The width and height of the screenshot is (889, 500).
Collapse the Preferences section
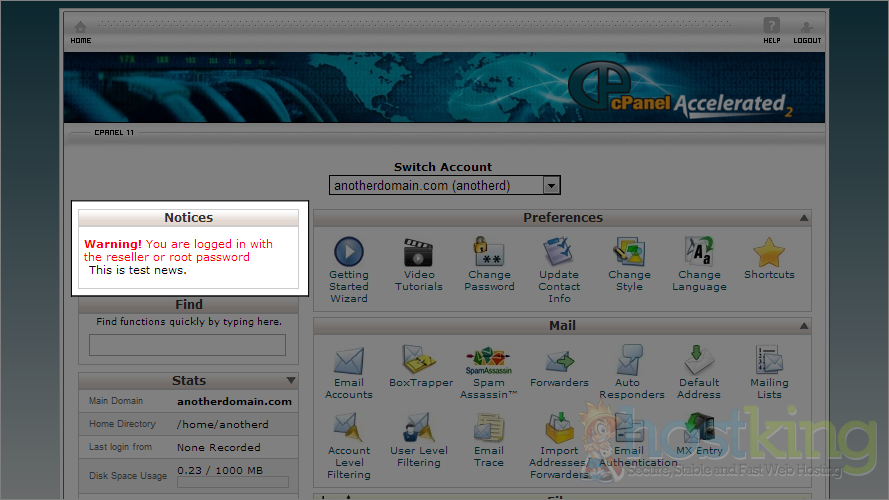804,218
